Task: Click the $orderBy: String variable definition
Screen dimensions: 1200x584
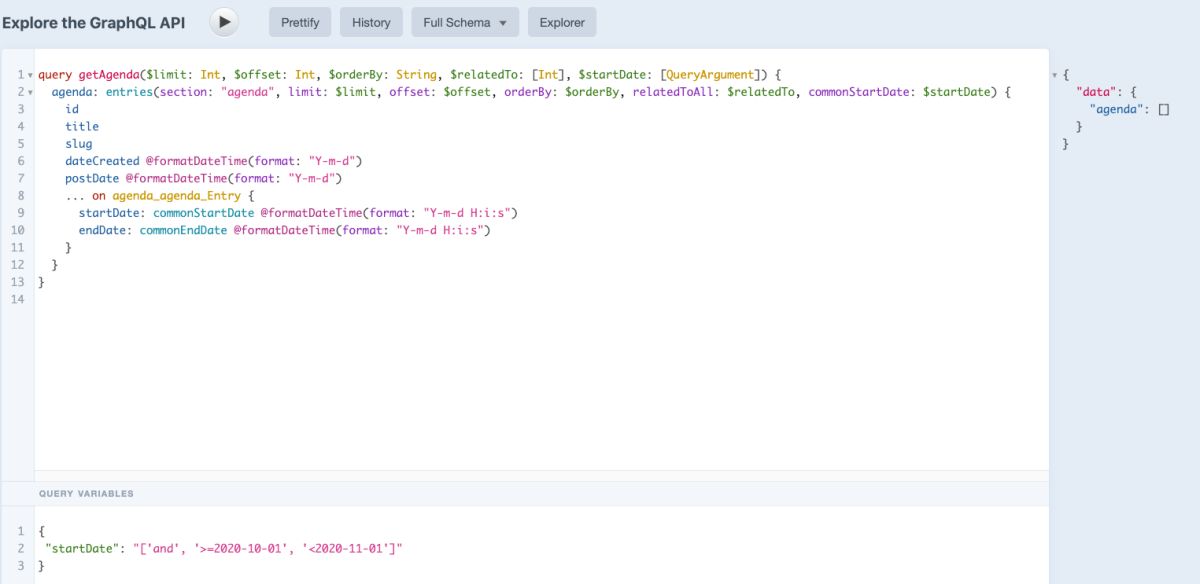Action: click(385, 75)
